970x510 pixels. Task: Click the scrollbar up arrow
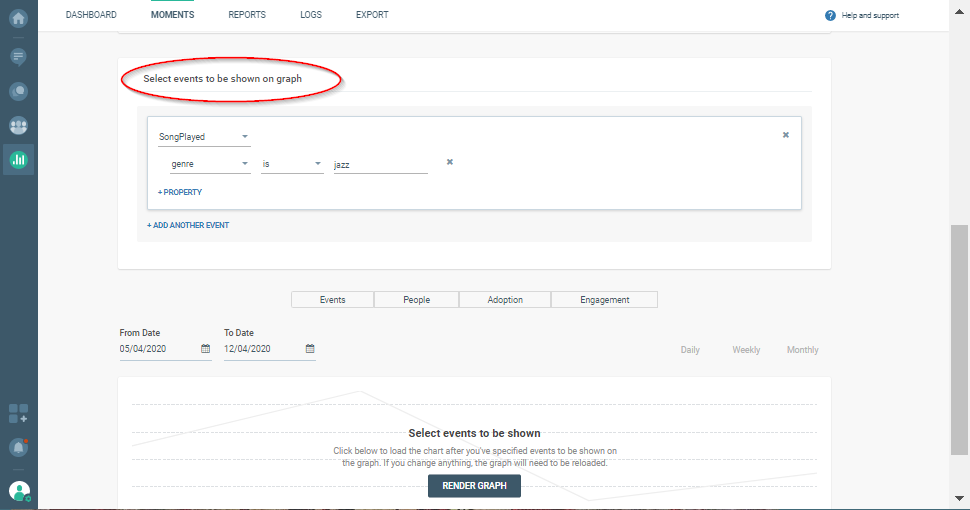(x=959, y=11)
